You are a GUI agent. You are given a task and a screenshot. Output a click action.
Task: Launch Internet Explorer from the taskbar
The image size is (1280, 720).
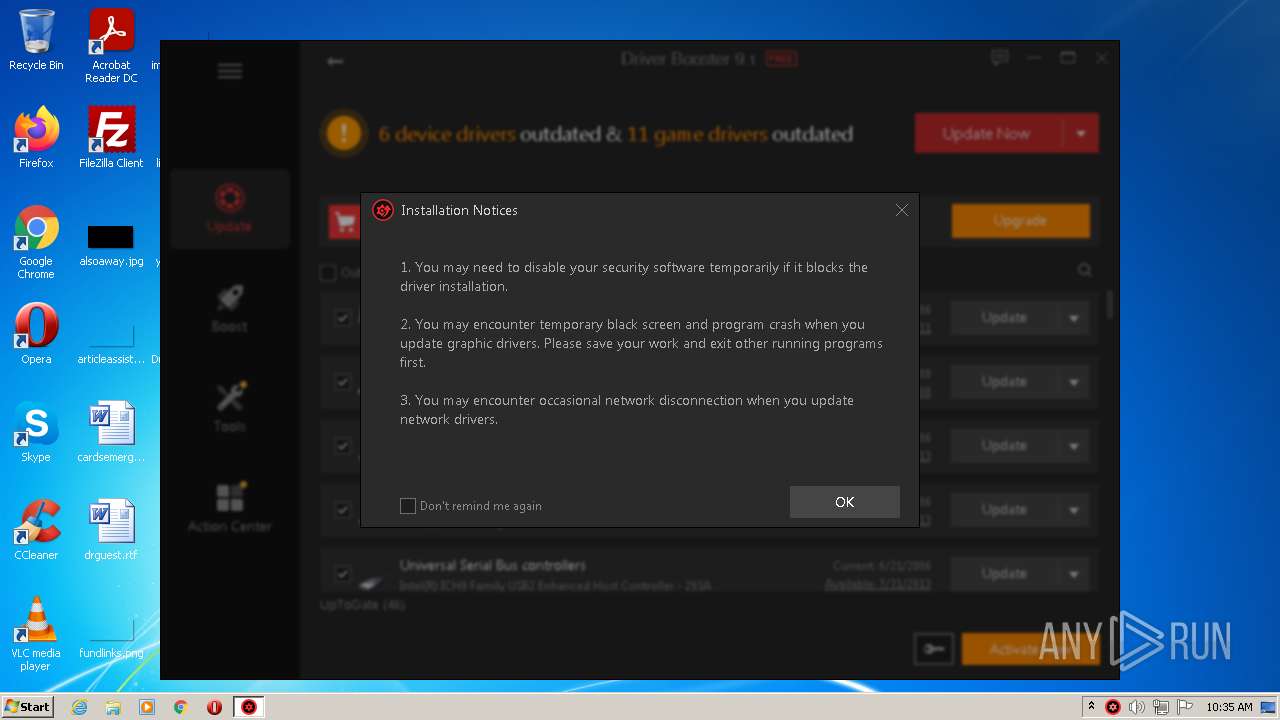[79, 707]
